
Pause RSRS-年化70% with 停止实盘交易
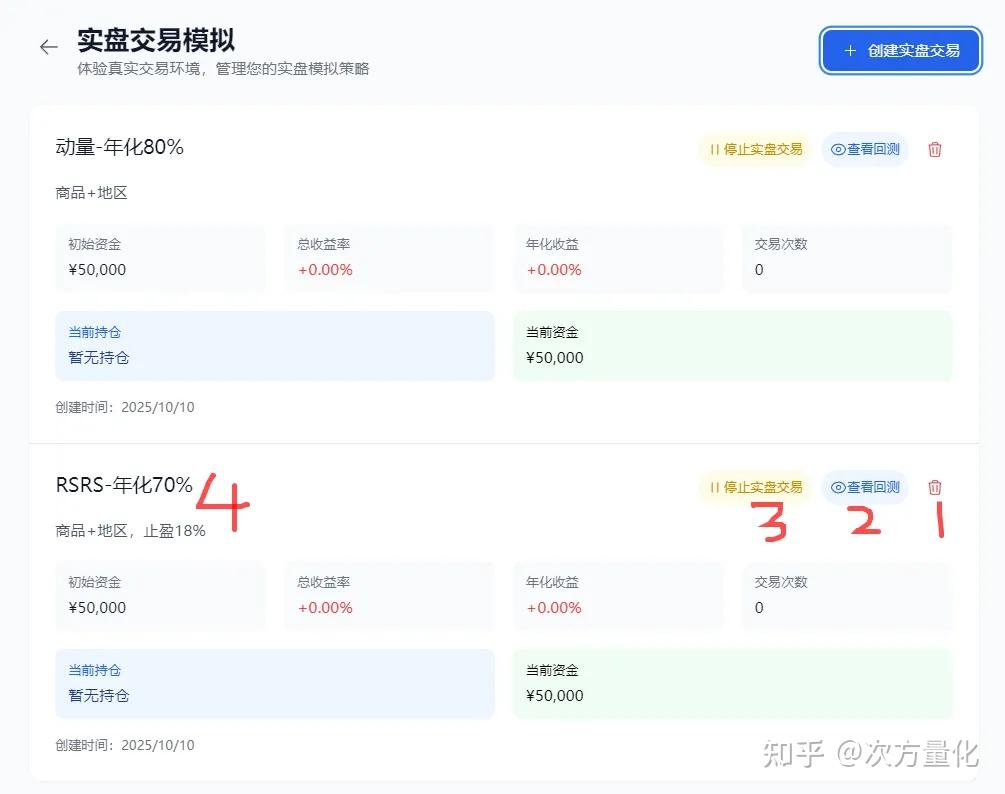click(755, 488)
